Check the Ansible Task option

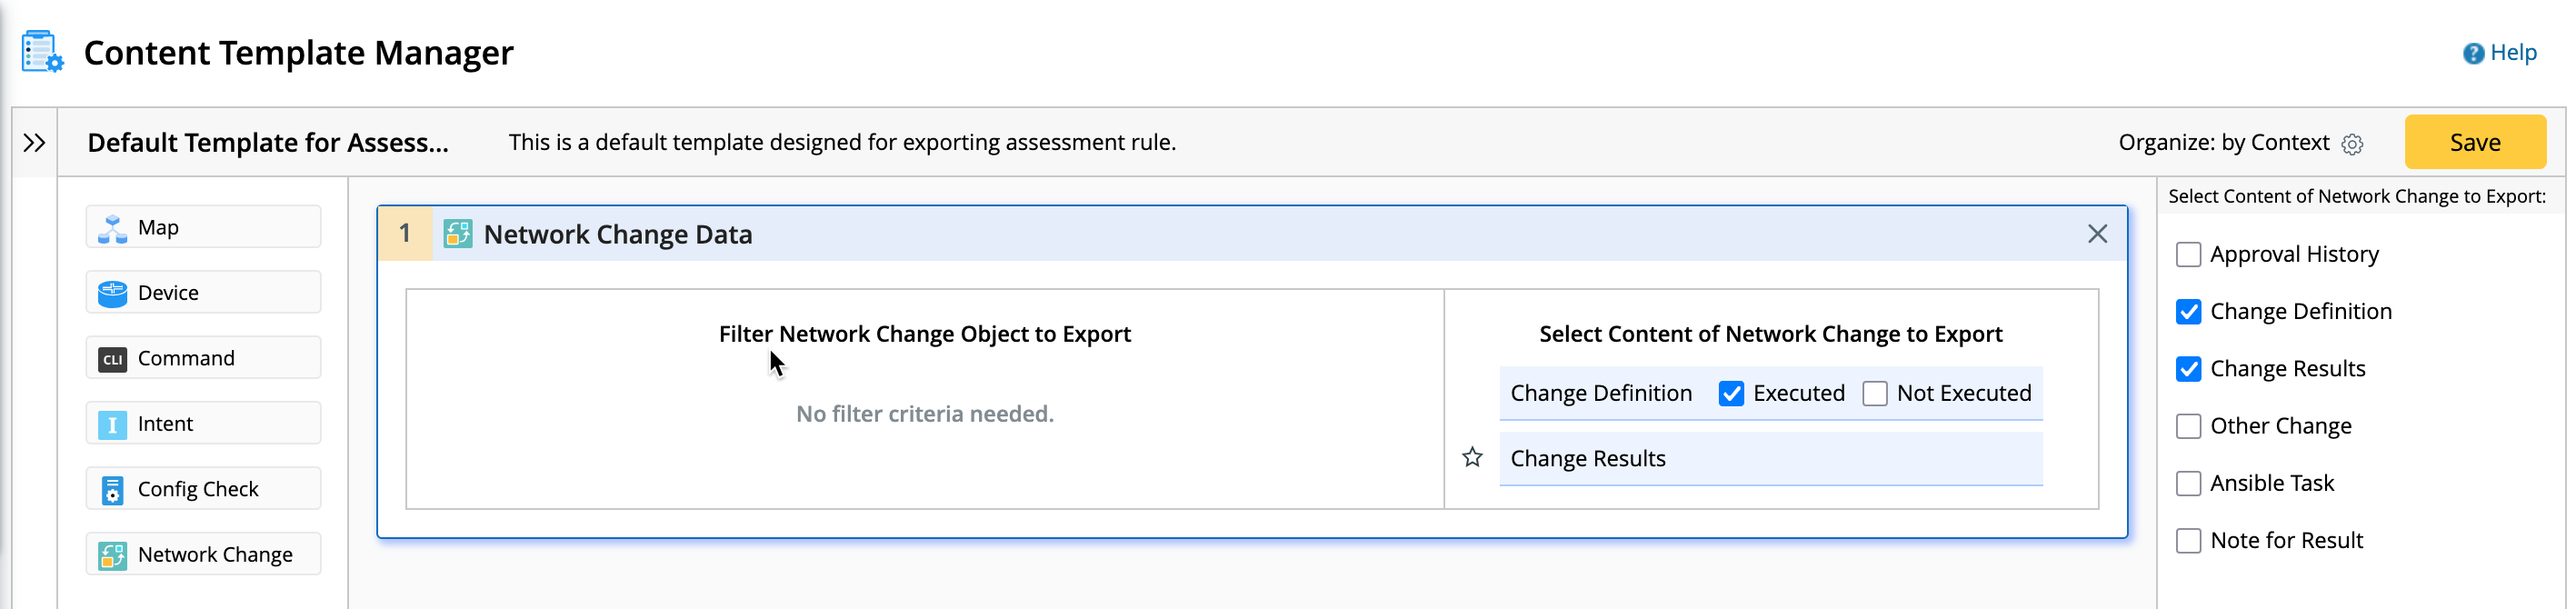pyautogui.click(x=2188, y=484)
